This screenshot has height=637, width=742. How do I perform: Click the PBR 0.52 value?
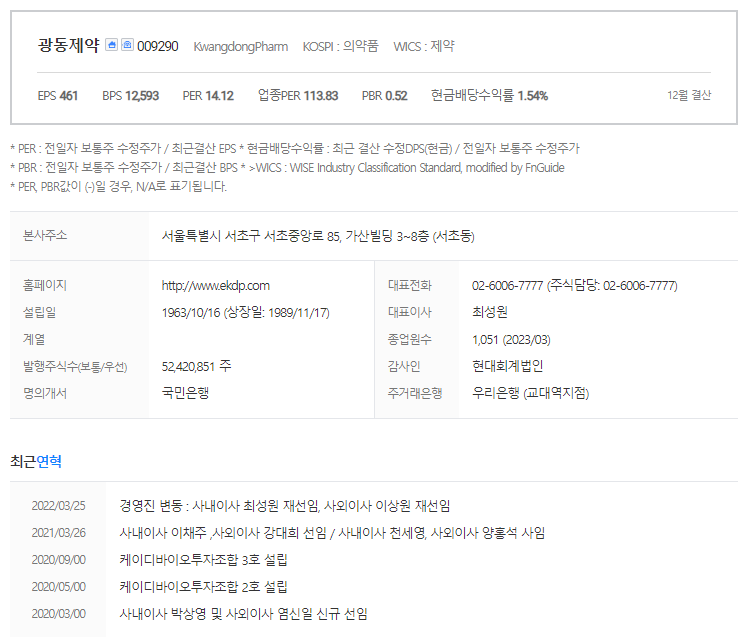click(385, 96)
